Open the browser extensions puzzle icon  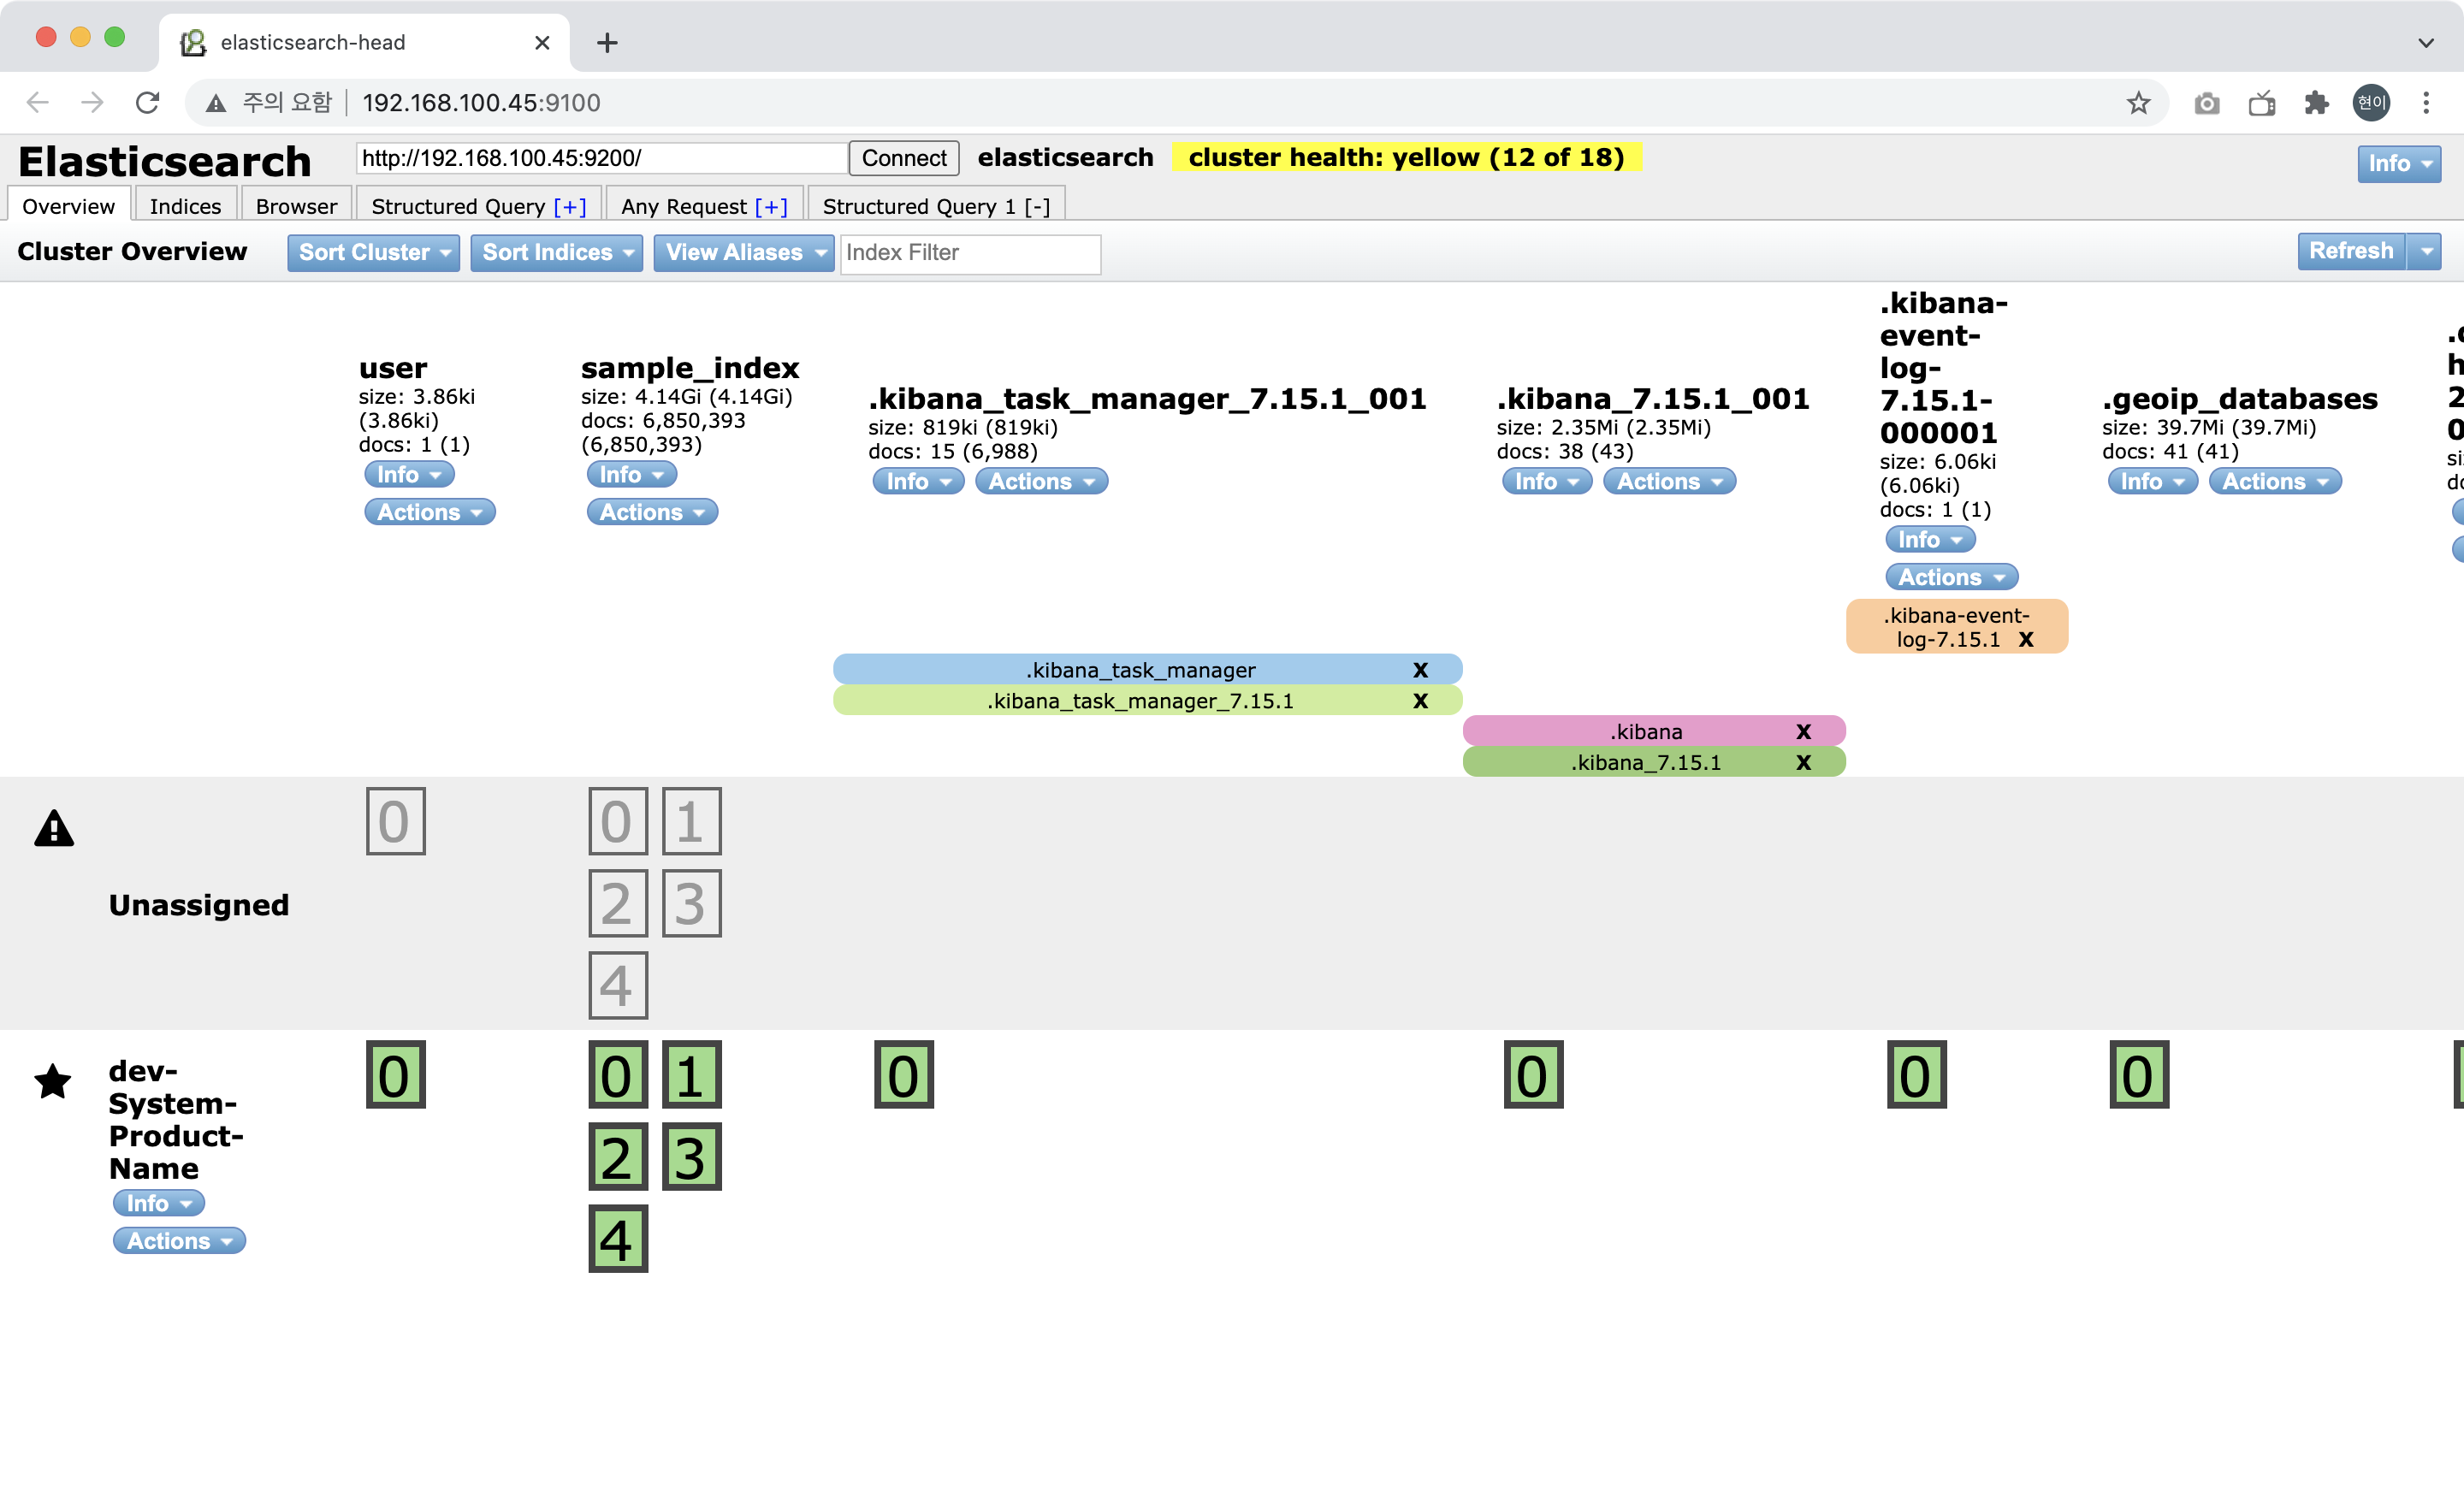[x=2316, y=103]
